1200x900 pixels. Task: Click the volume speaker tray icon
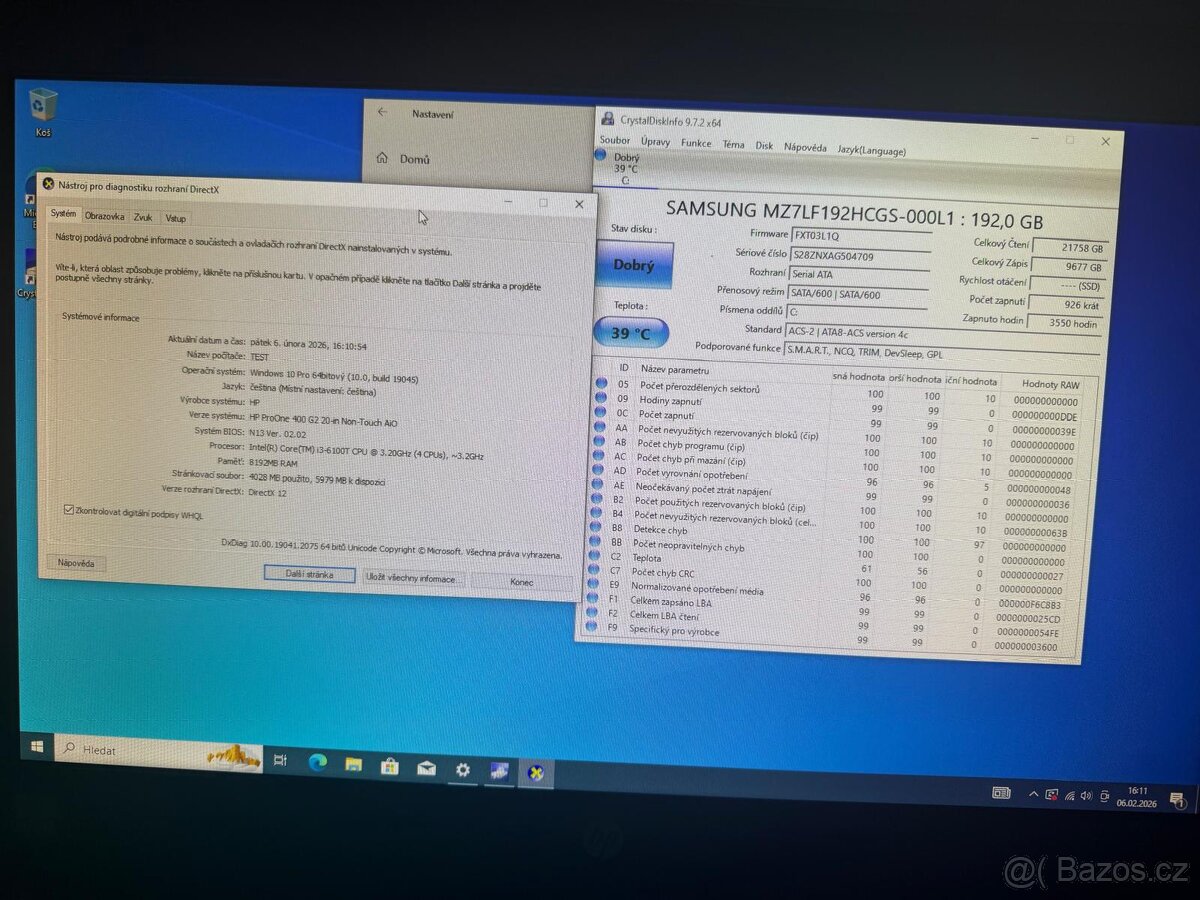pyautogui.click(x=1086, y=796)
